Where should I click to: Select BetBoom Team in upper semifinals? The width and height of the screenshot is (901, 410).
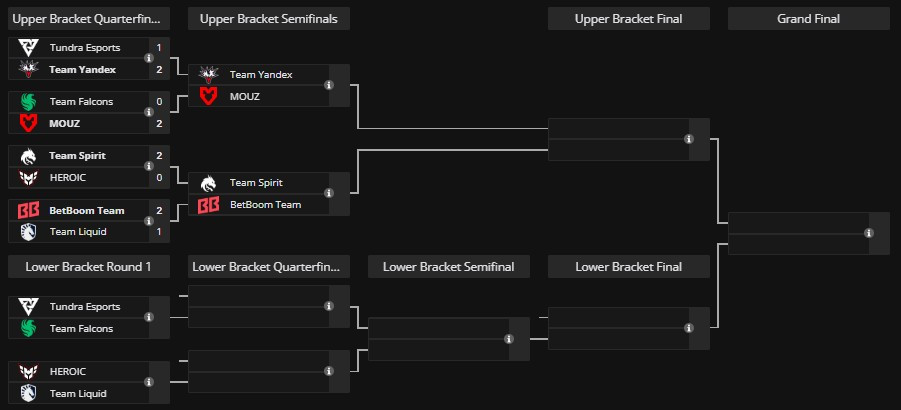click(x=264, y=205)
